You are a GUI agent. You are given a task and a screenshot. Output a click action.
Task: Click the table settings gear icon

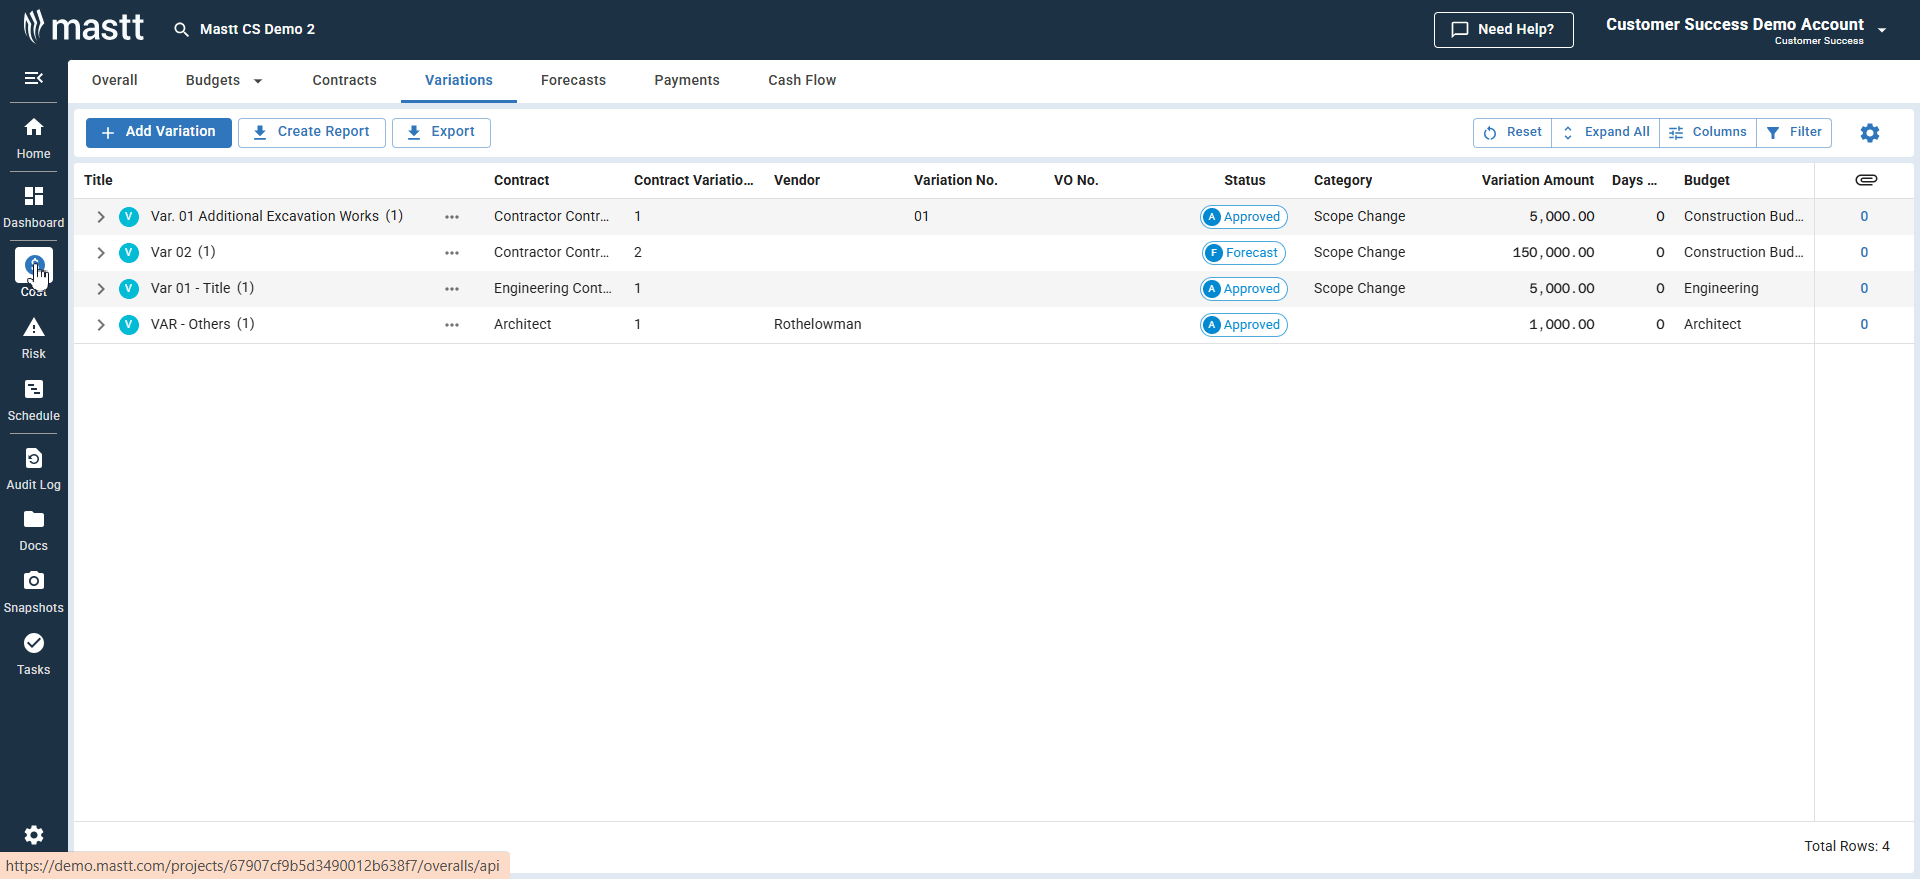[1869, 133]
